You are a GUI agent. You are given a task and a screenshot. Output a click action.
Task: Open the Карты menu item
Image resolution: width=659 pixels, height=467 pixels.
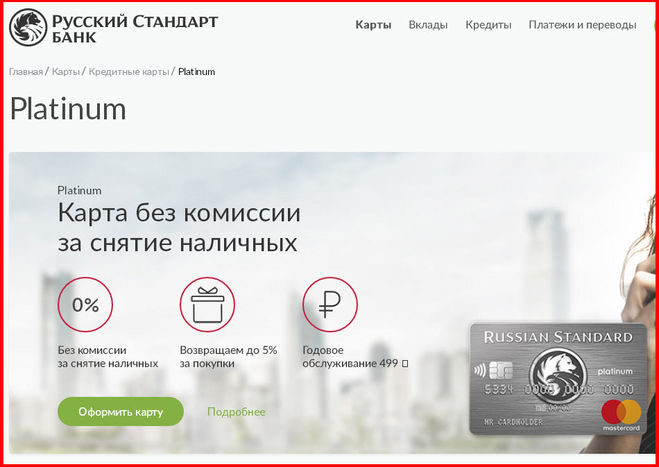coord(373,25)
